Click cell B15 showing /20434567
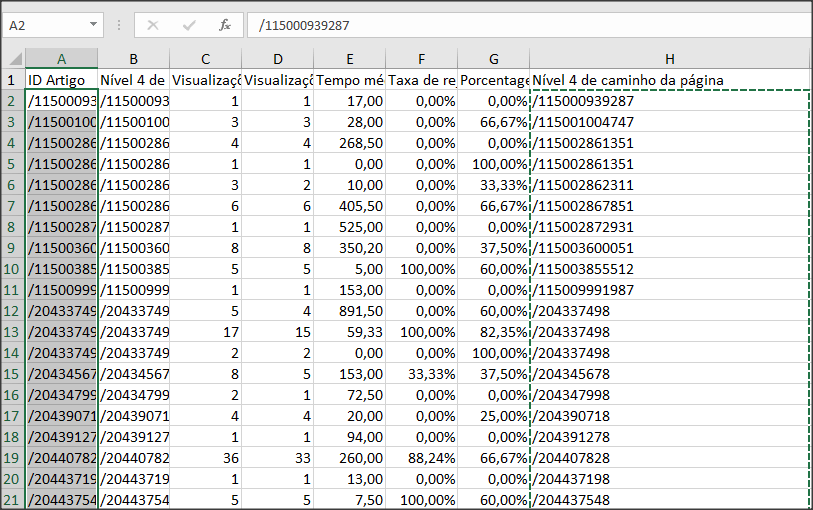The image size is (813, 510). pos(133,374)
